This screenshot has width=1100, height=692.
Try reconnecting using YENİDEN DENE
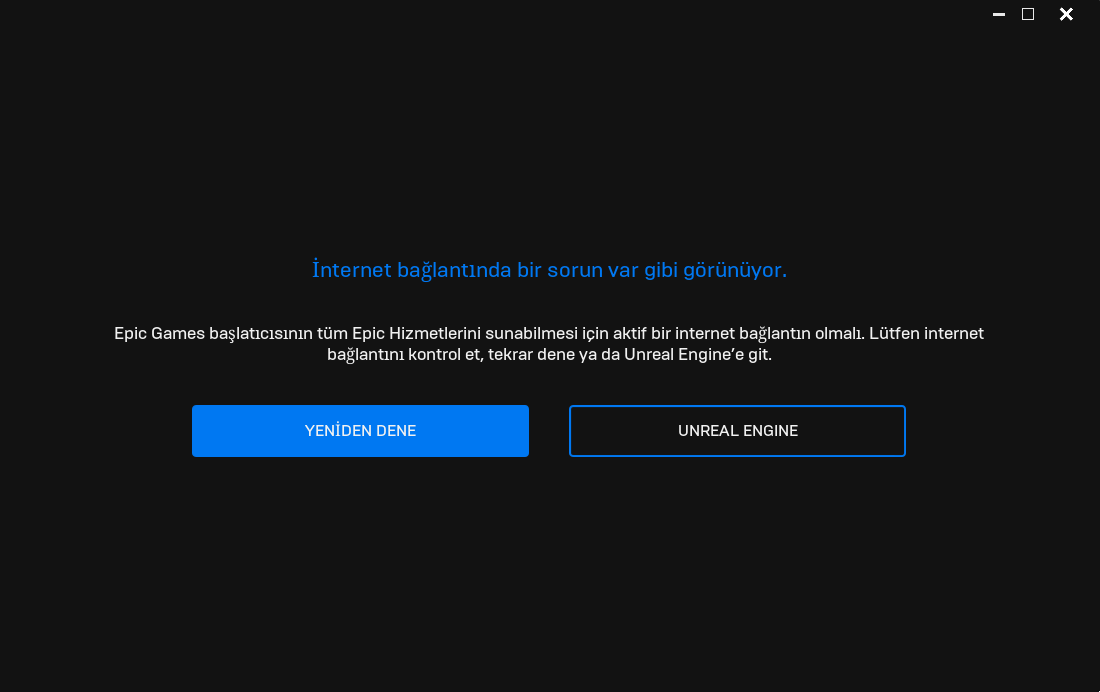[x=360, y=431]
